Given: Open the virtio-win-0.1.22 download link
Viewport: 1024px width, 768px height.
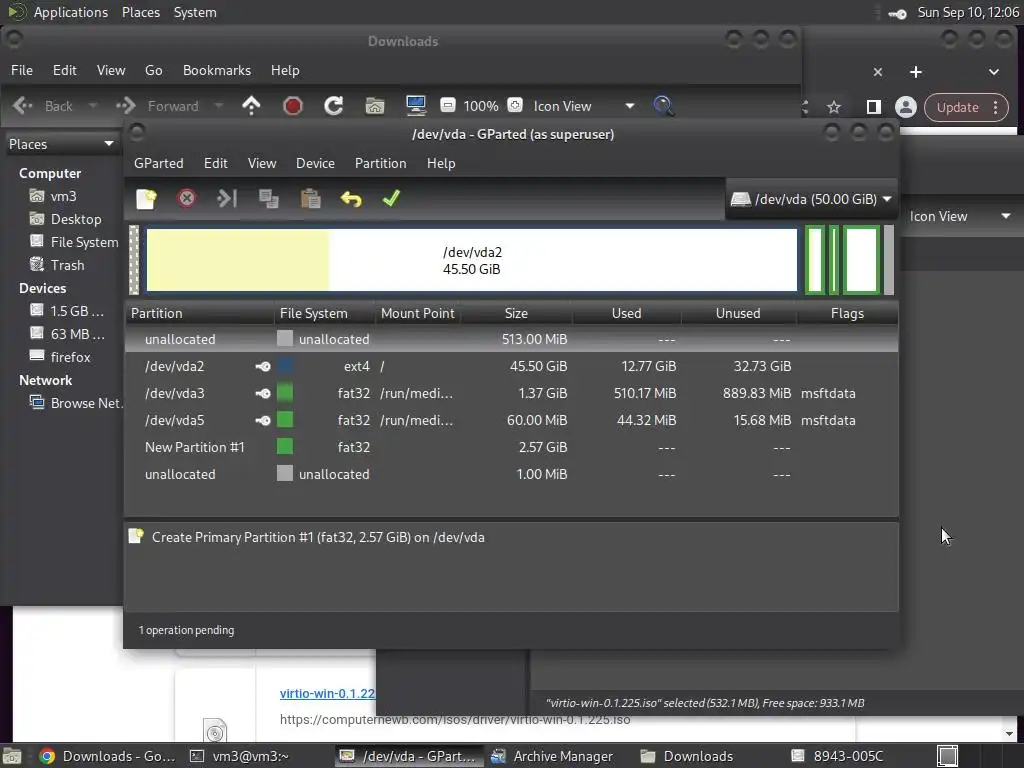Looking at the screenshot, I should pyautogui.click(x=327, y=694).
